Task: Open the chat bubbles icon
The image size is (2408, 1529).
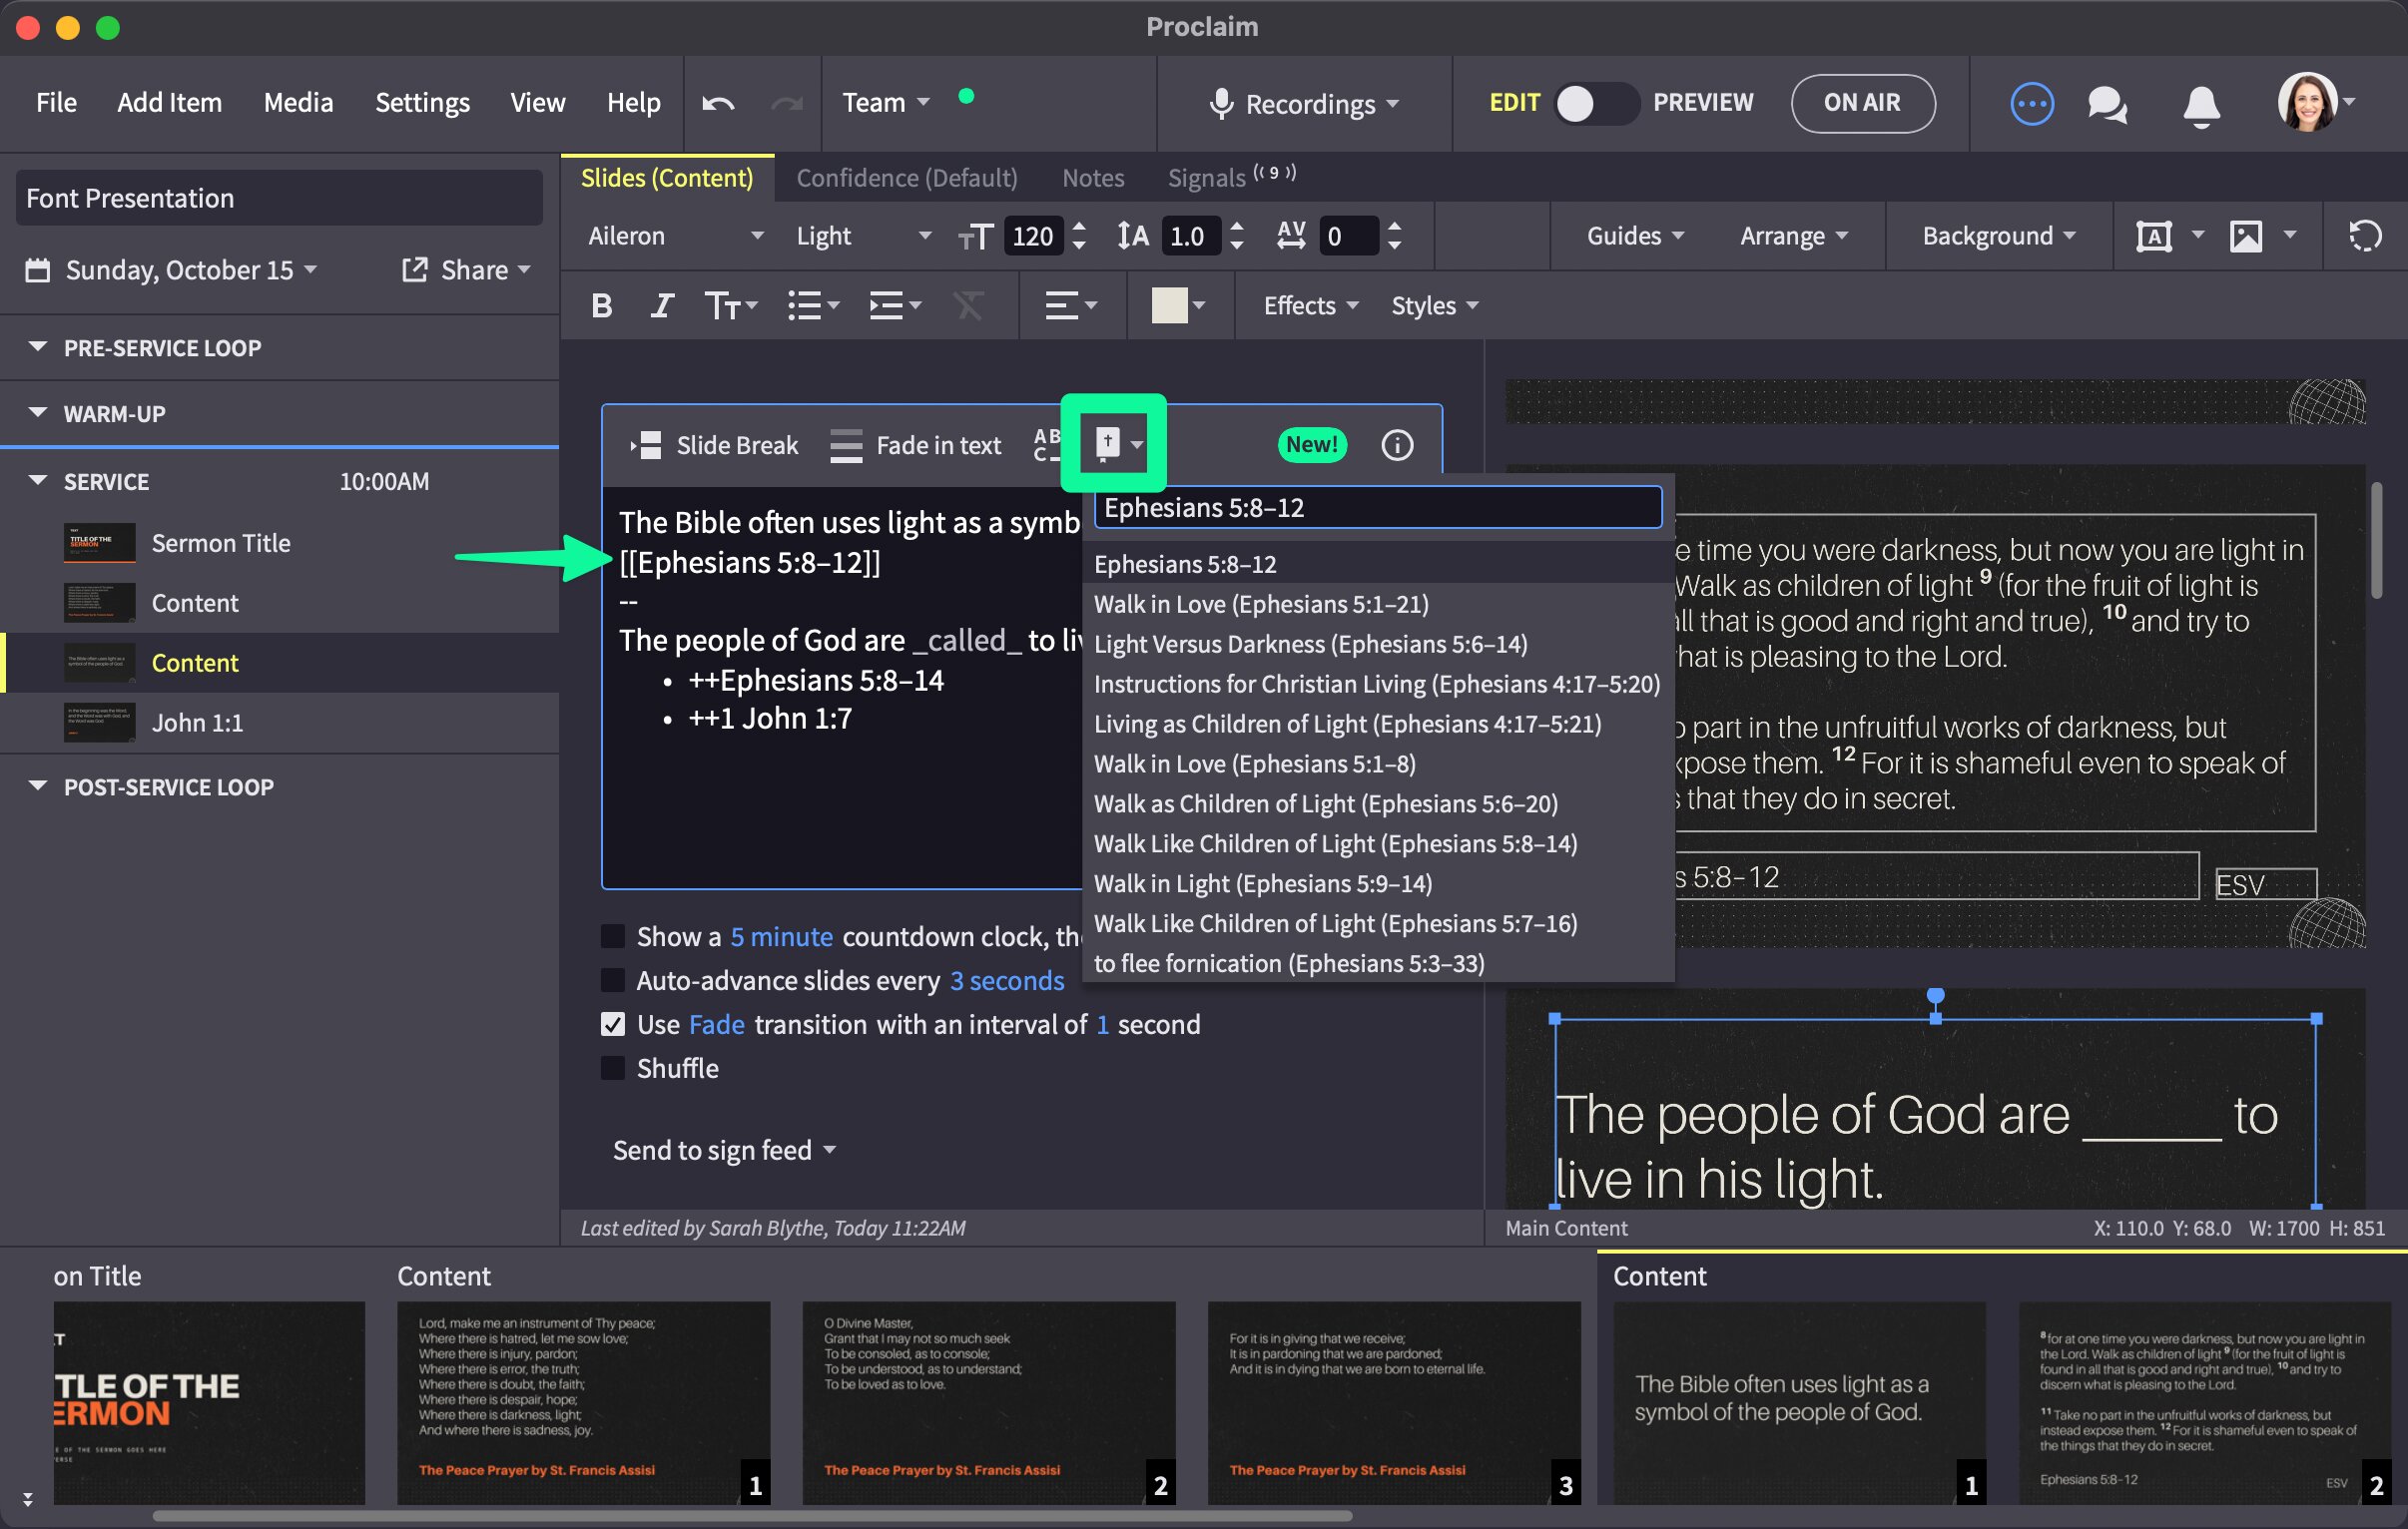Action: coord(2107,104)
